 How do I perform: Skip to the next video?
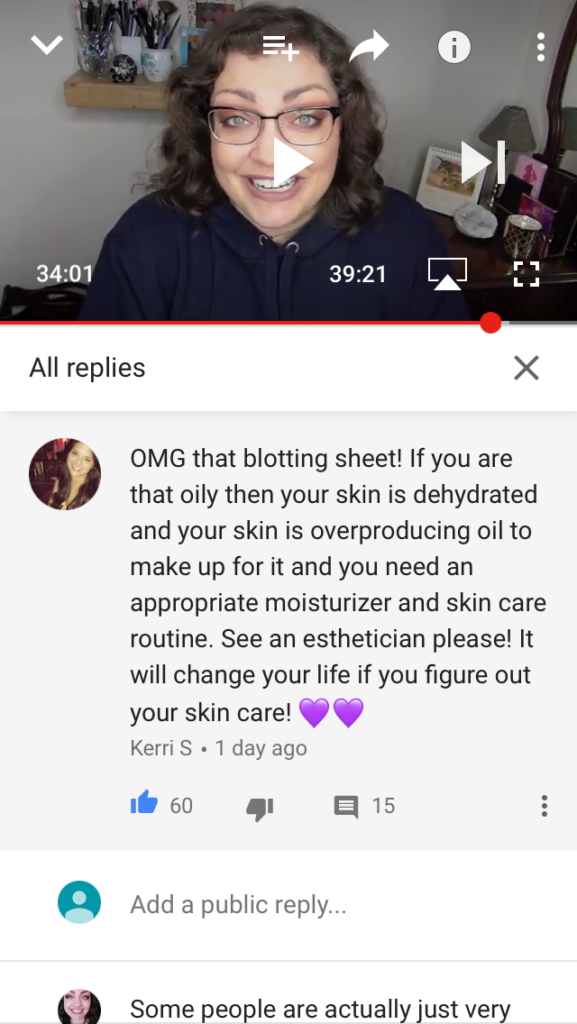pyautogui.click(x=483, y=162)
